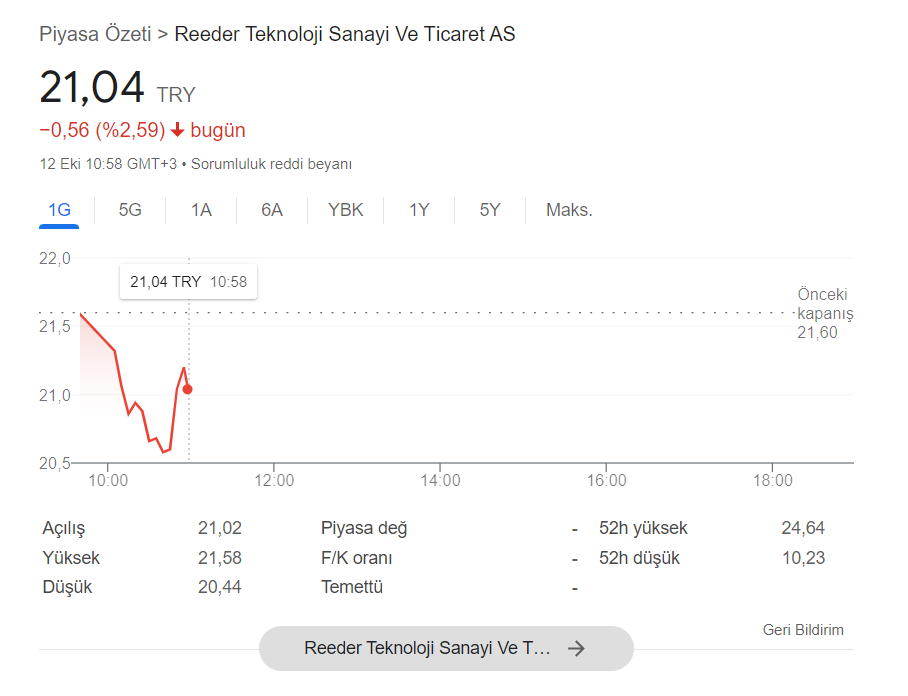Click the 14:00 time axis label
Image resolution: width=908 pixels, height=696 pixels.
tap(440, 480)
